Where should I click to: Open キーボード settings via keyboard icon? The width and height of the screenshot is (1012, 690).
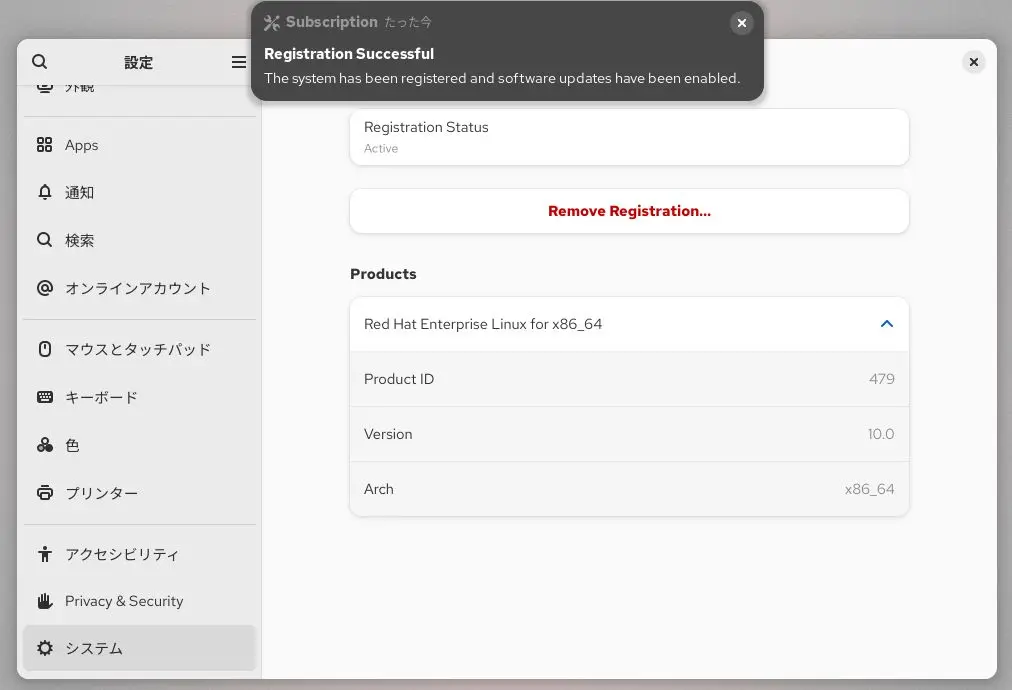tap(45, 397)
